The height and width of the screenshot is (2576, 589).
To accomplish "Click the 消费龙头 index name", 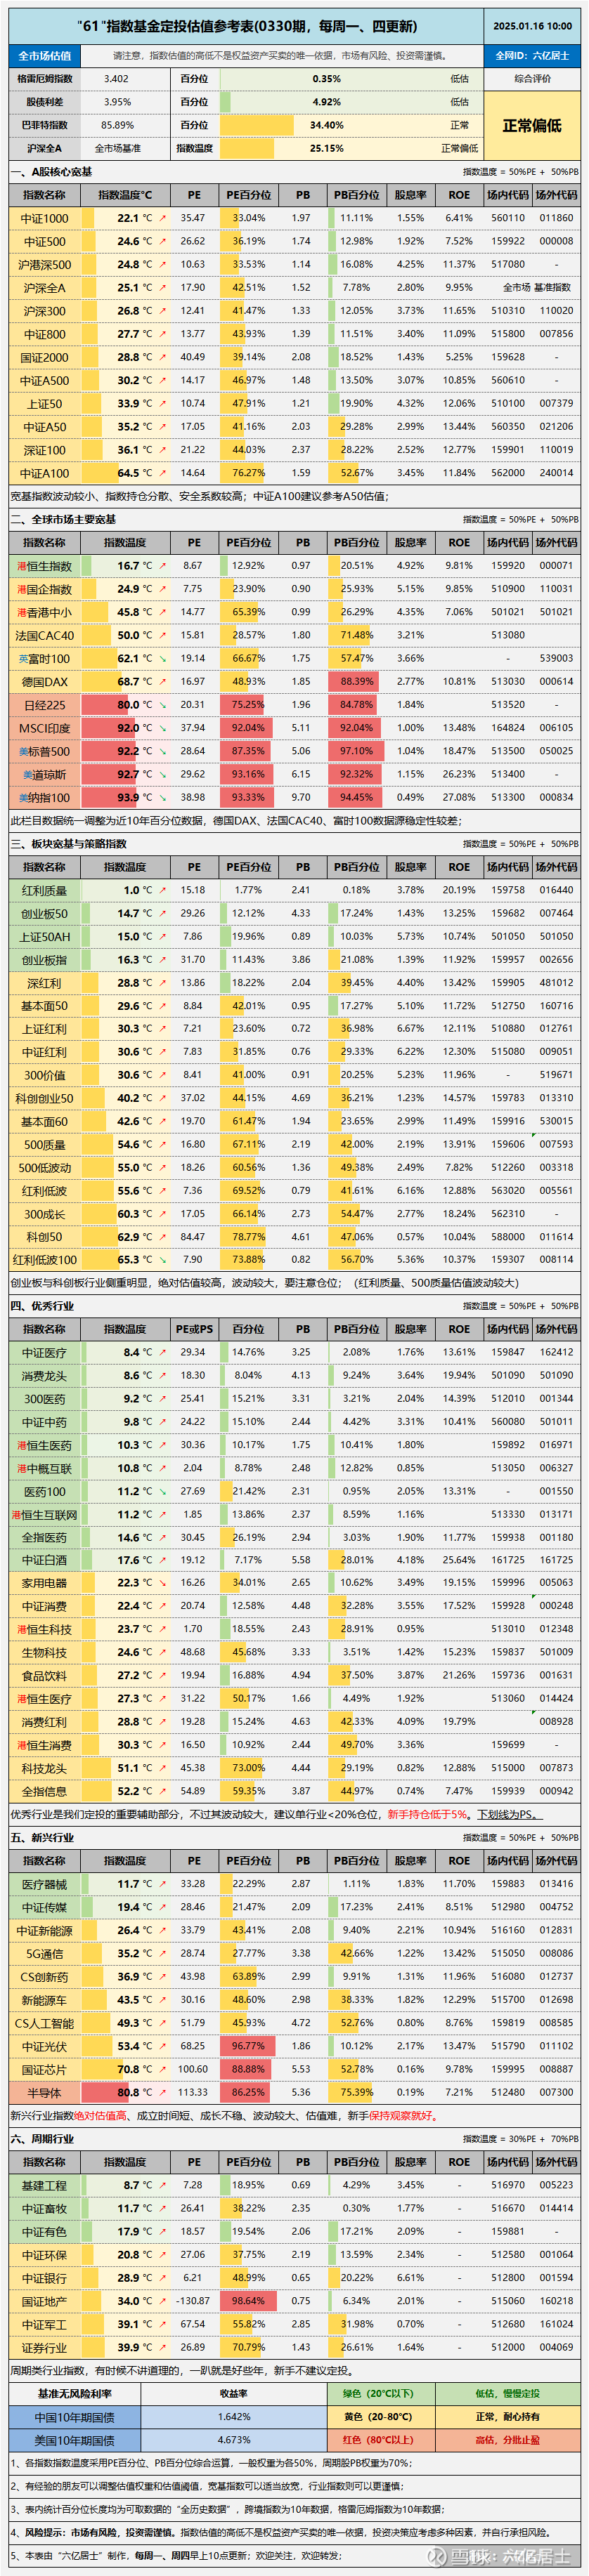I will click(45, 1376).
